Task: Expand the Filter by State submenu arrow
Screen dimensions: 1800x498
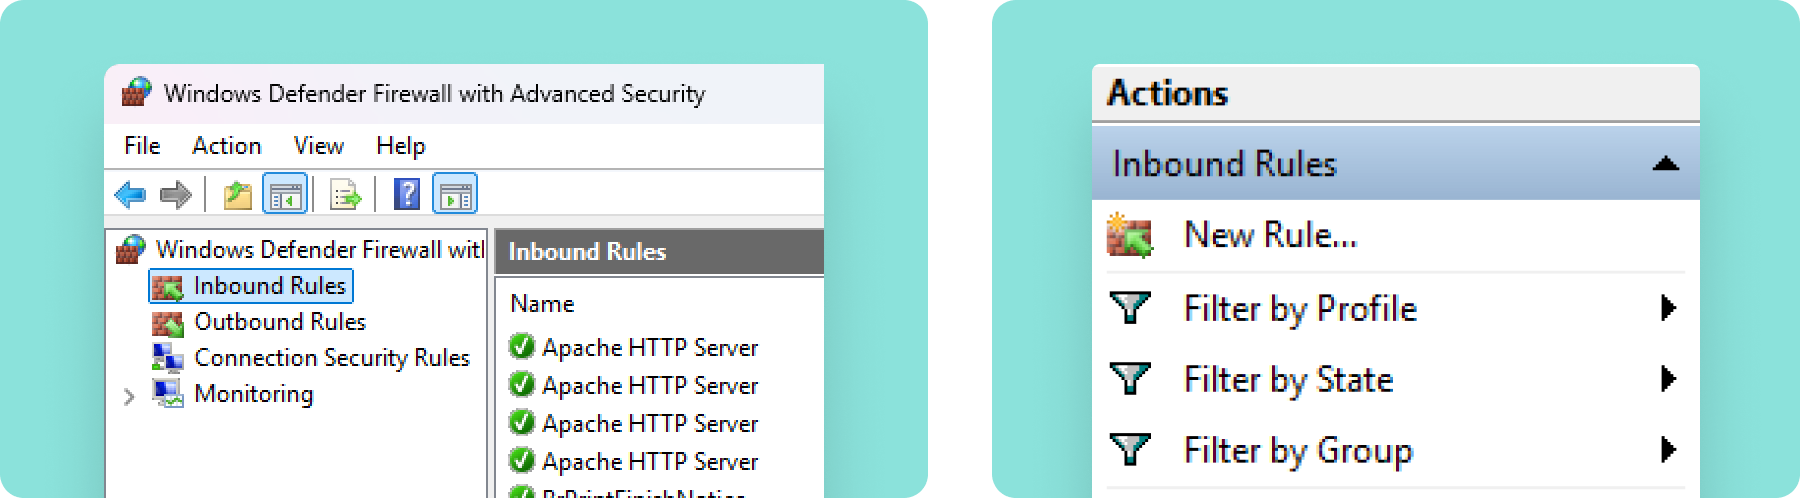Action: [x=1667, y=379]
